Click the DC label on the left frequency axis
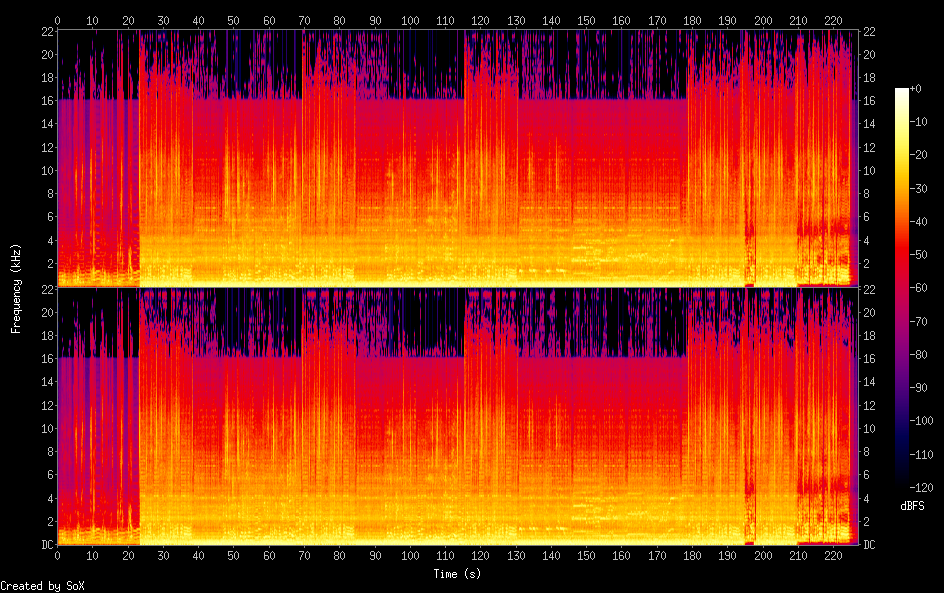Screen dimensions: 944x593 [44, 545]
